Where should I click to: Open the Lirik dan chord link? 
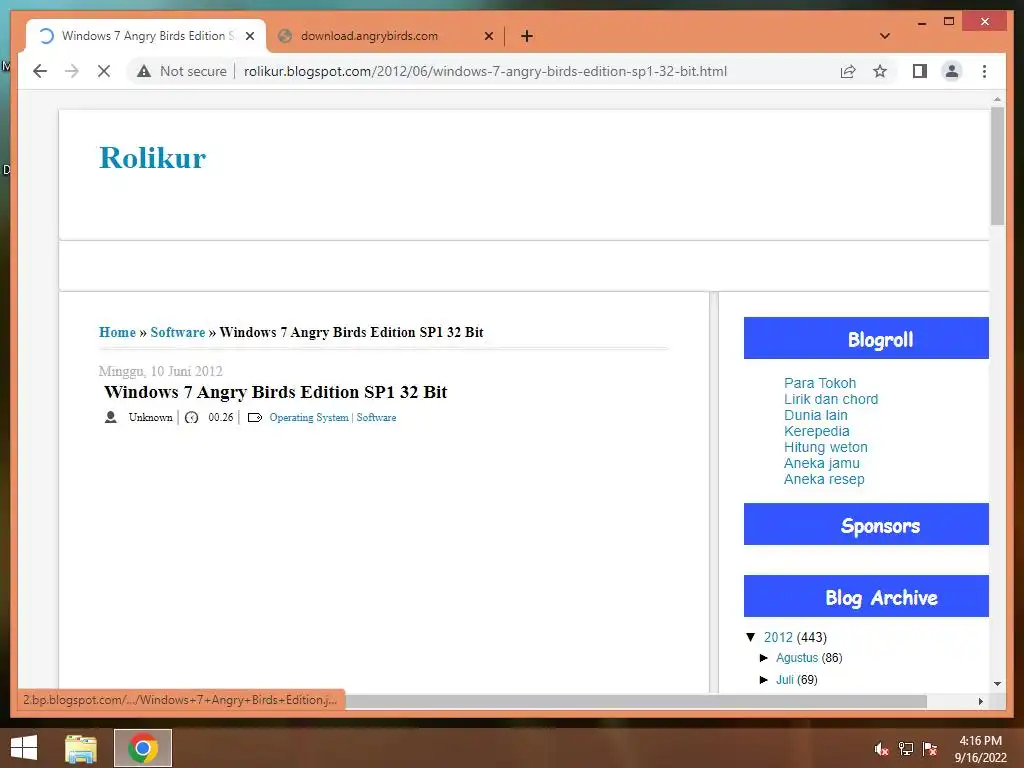(x=831, y=399)
